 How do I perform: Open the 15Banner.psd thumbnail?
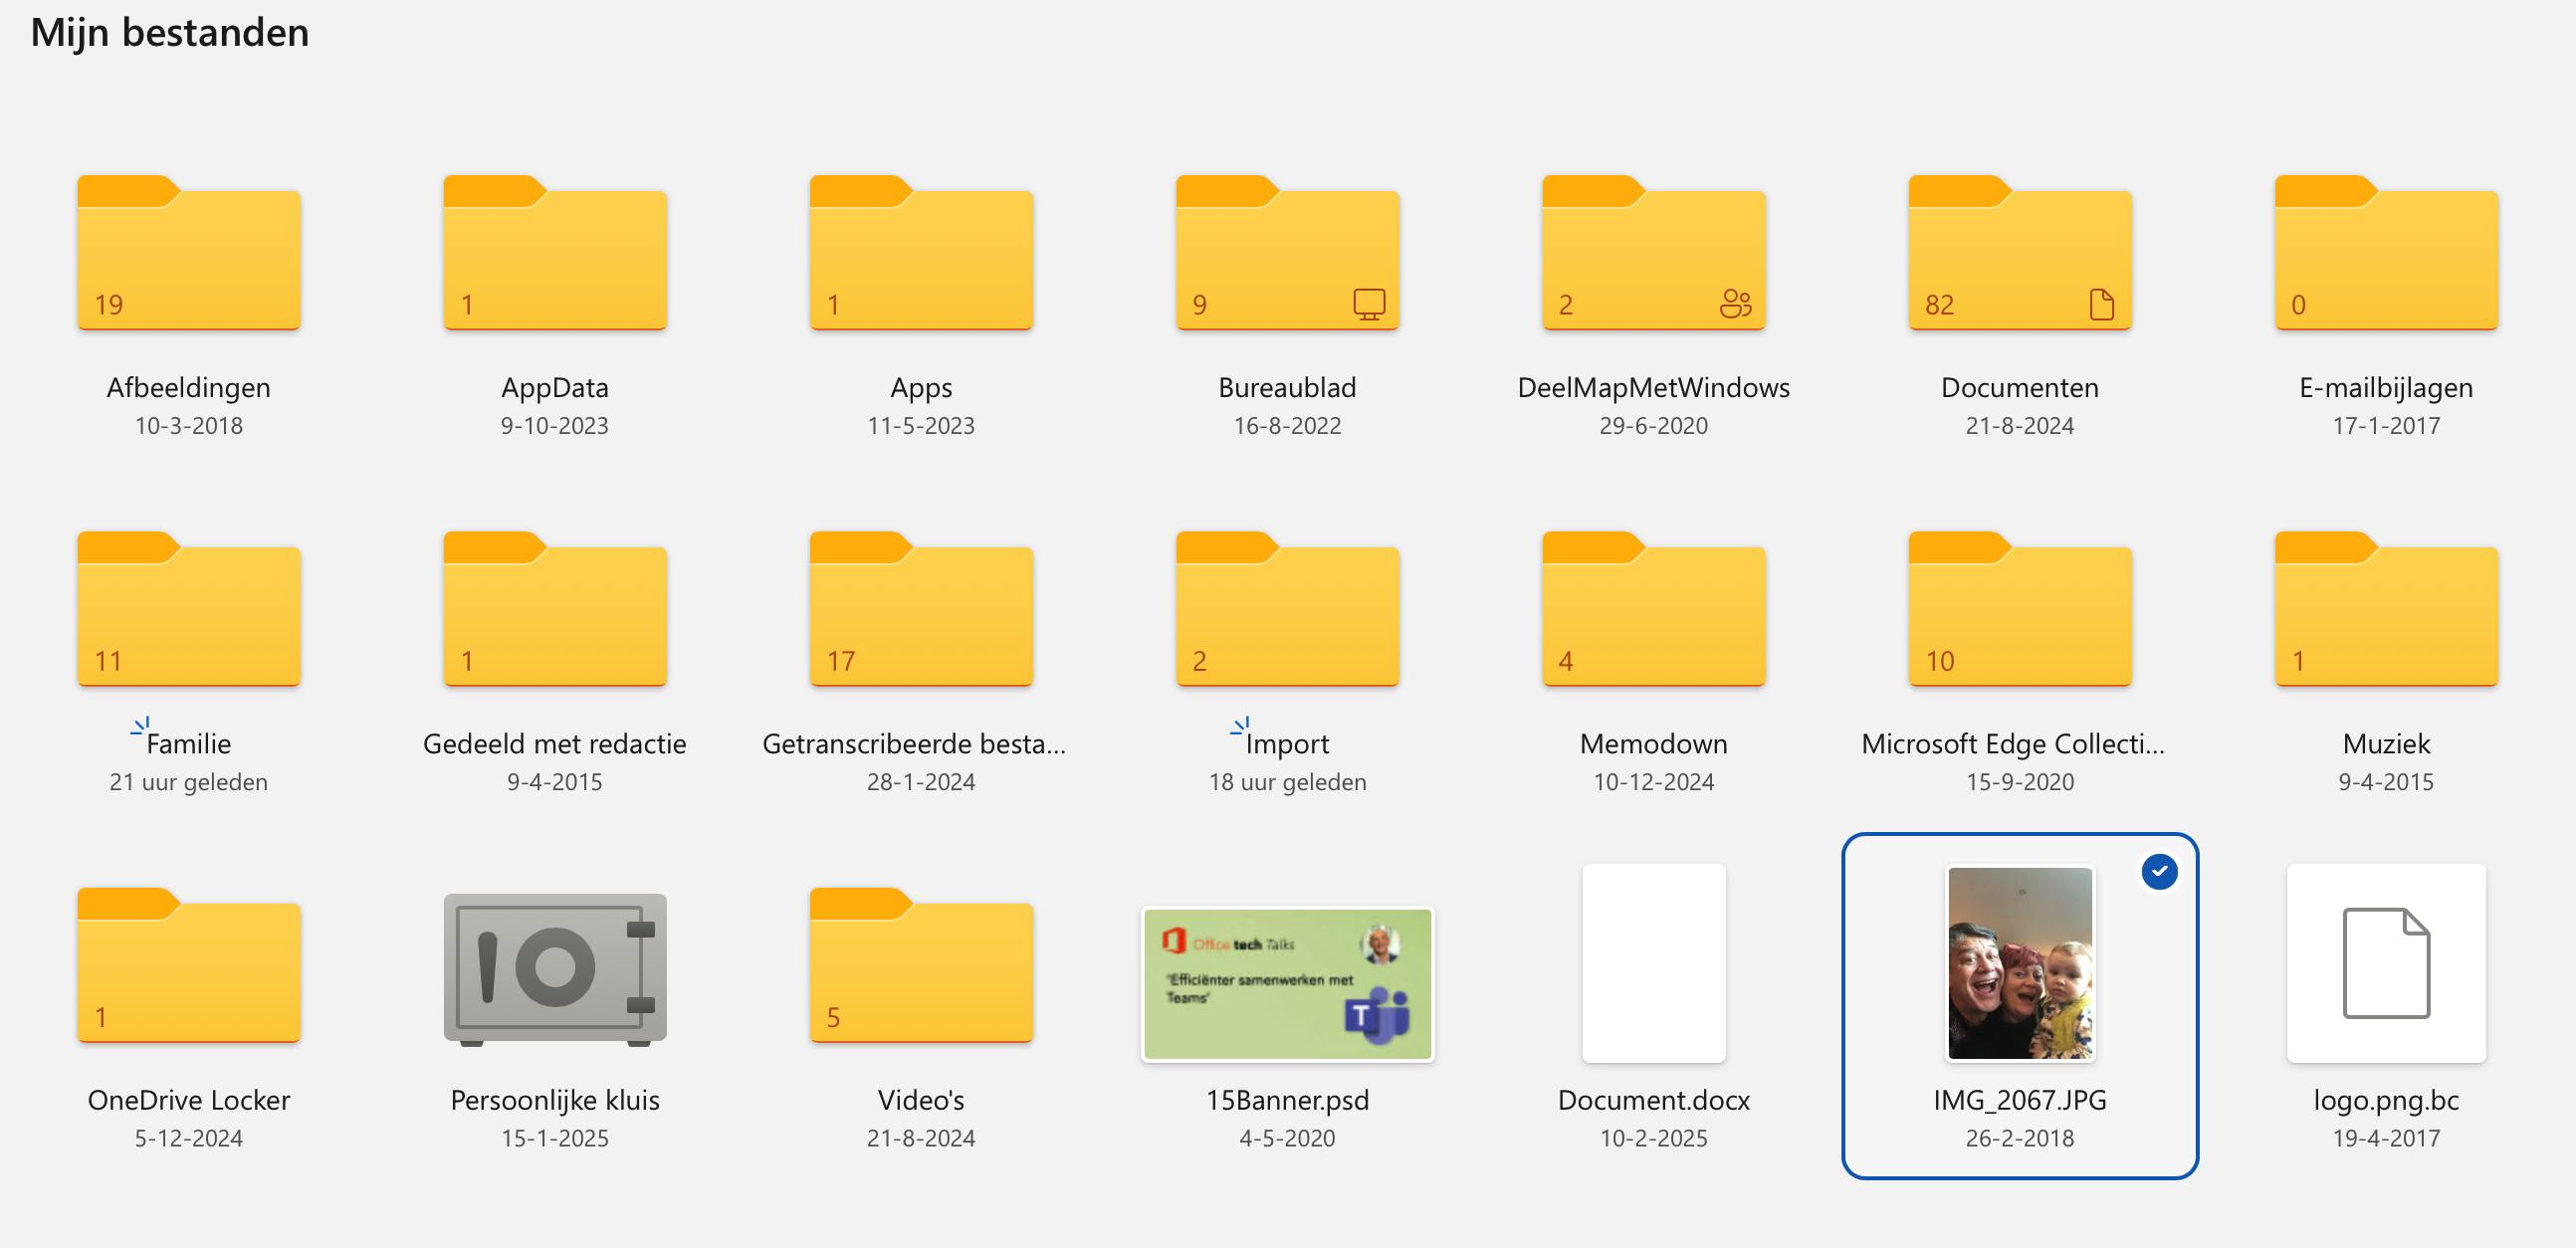[1287, 984]
